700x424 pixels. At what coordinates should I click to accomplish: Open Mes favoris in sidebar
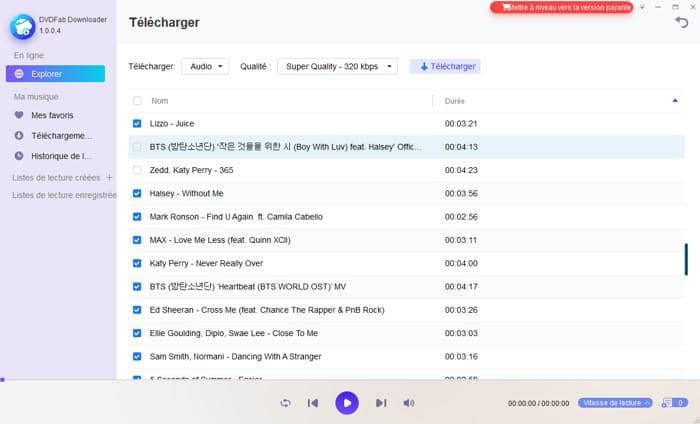52,115
